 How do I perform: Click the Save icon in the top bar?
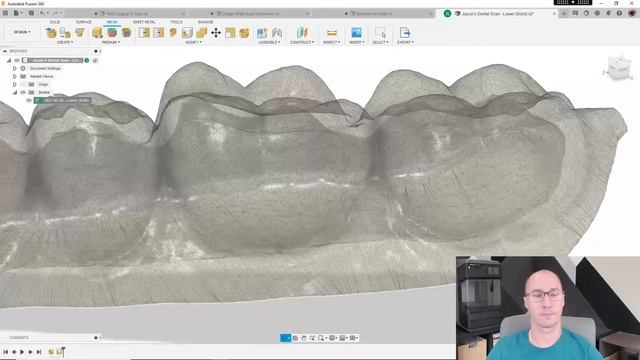point(31,13)
